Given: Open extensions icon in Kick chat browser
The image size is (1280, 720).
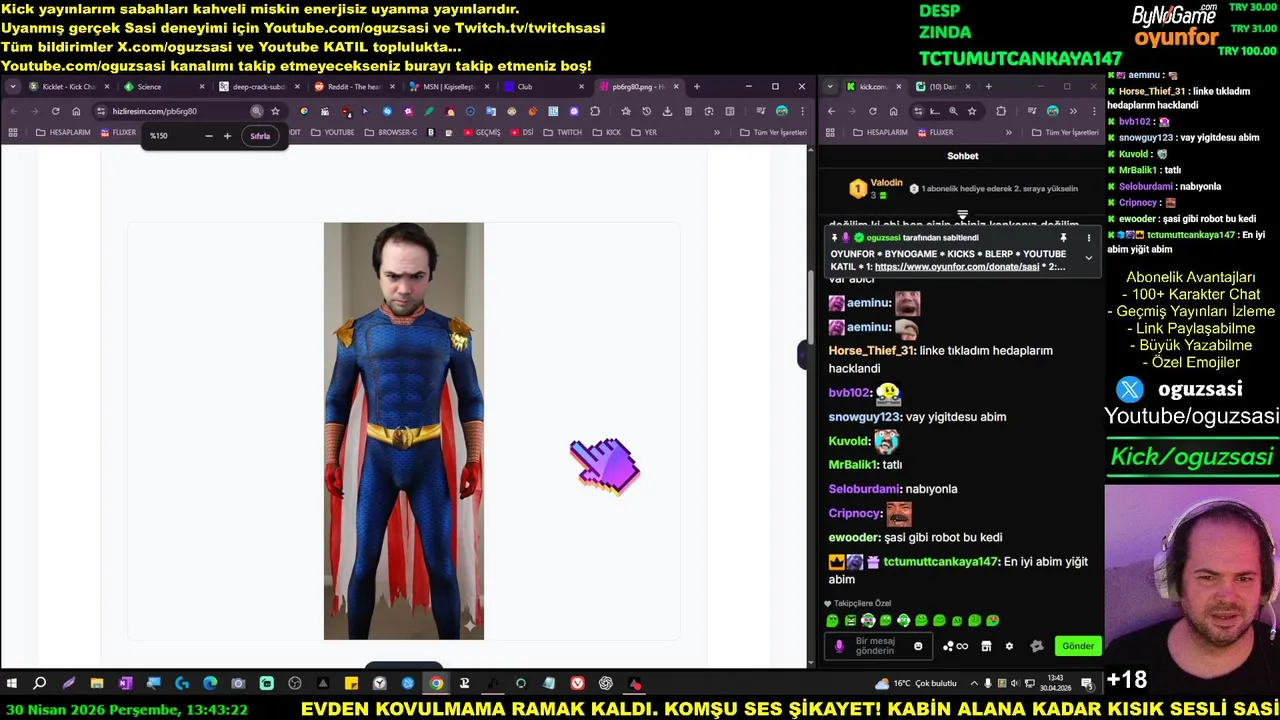Looking at the screenshot, I should pos(1001,111).
